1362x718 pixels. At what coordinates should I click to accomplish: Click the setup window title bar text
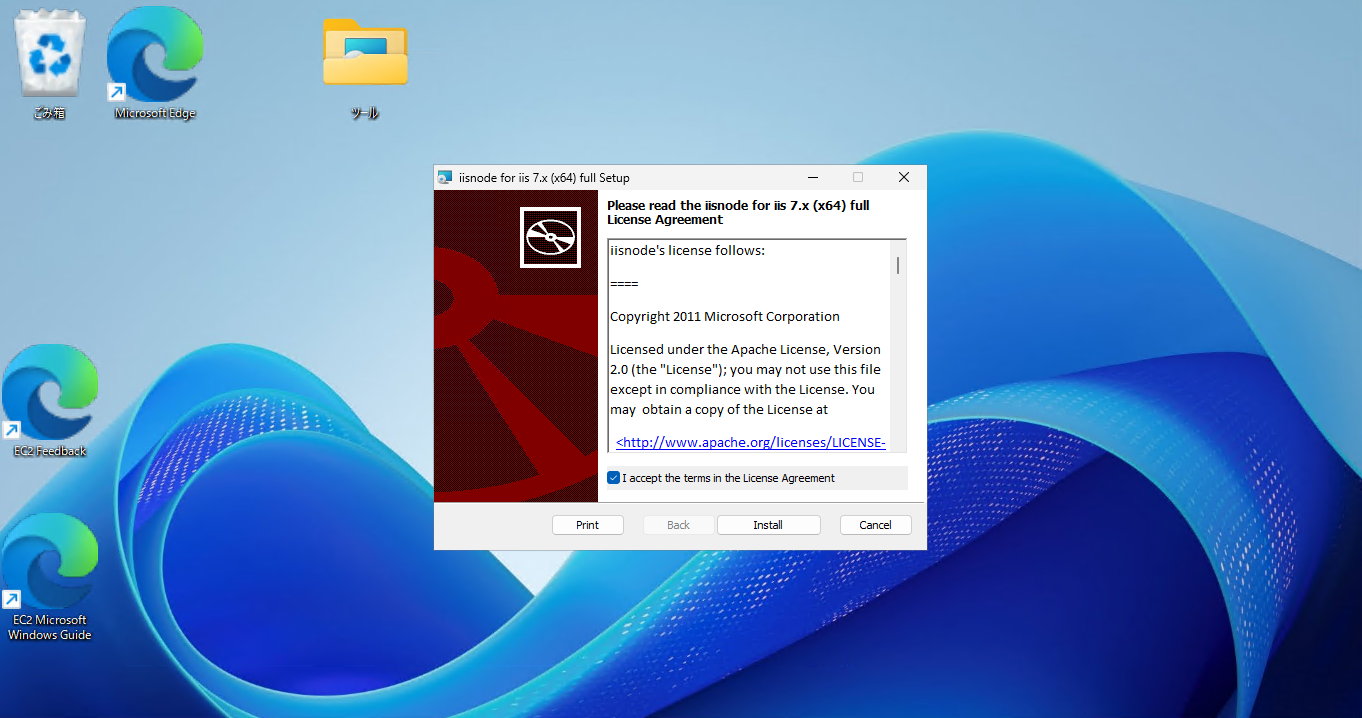coord(544,178)
